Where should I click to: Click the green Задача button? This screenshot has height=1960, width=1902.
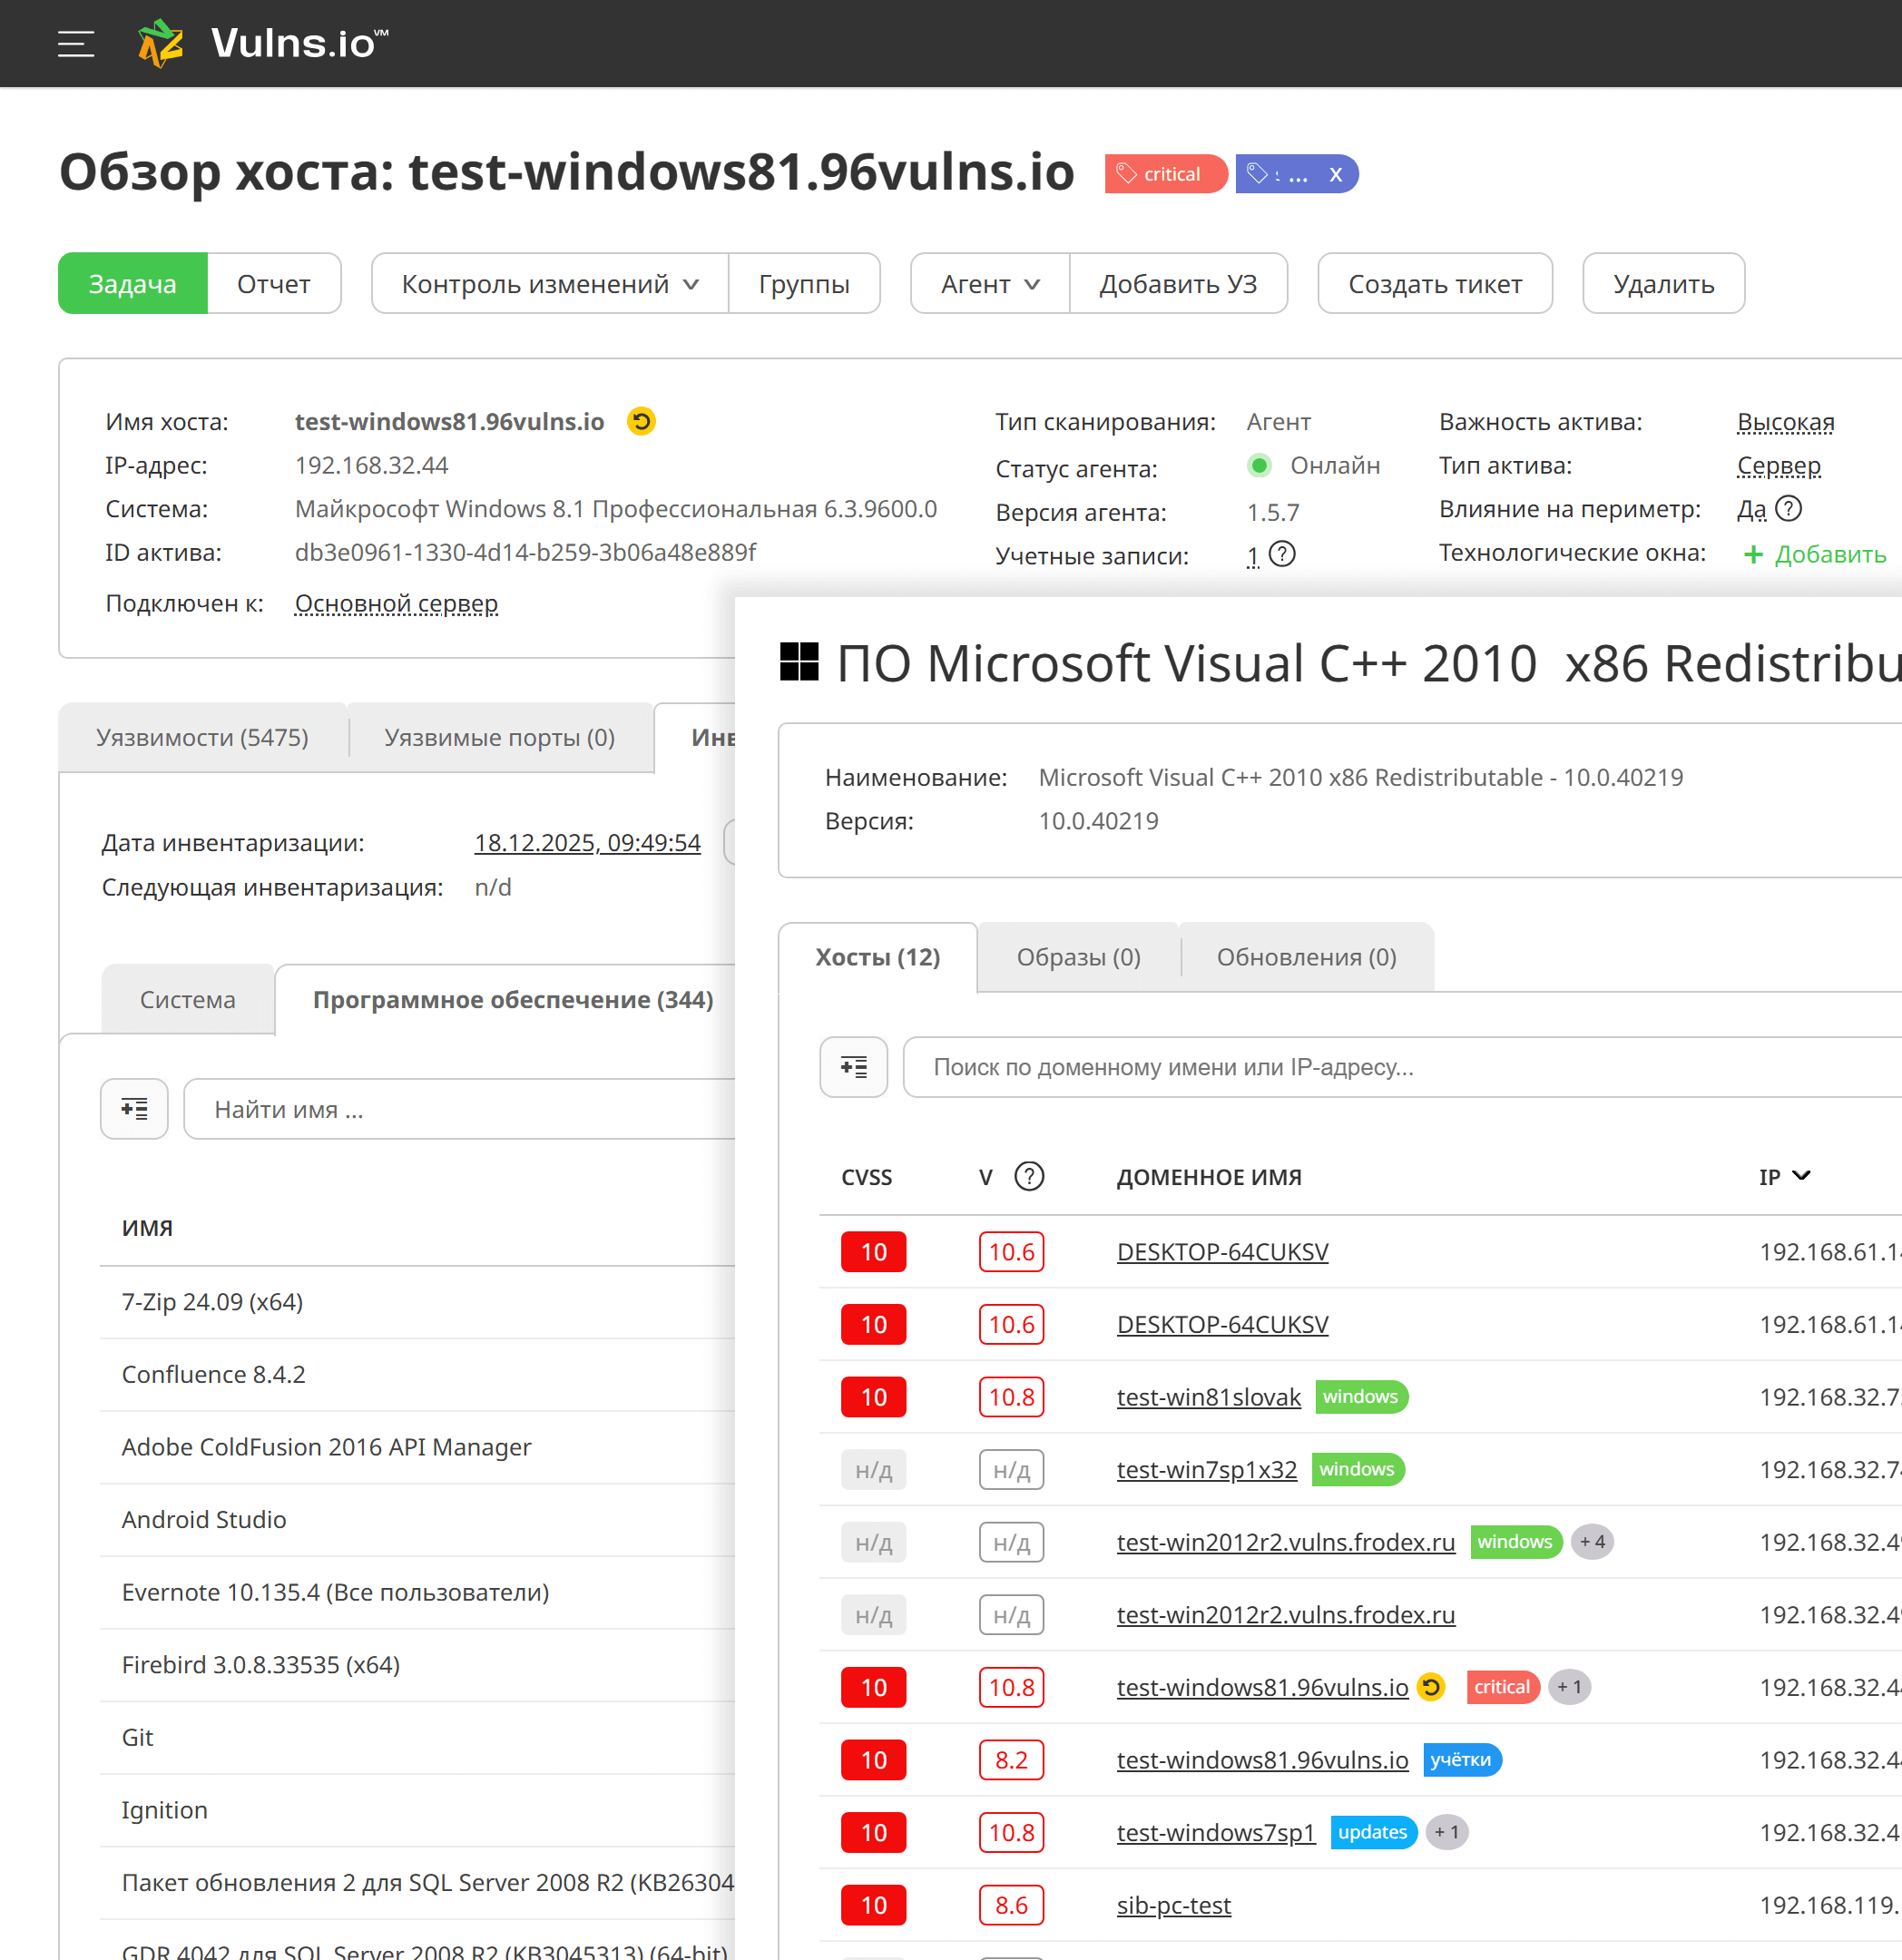[133, 284]
